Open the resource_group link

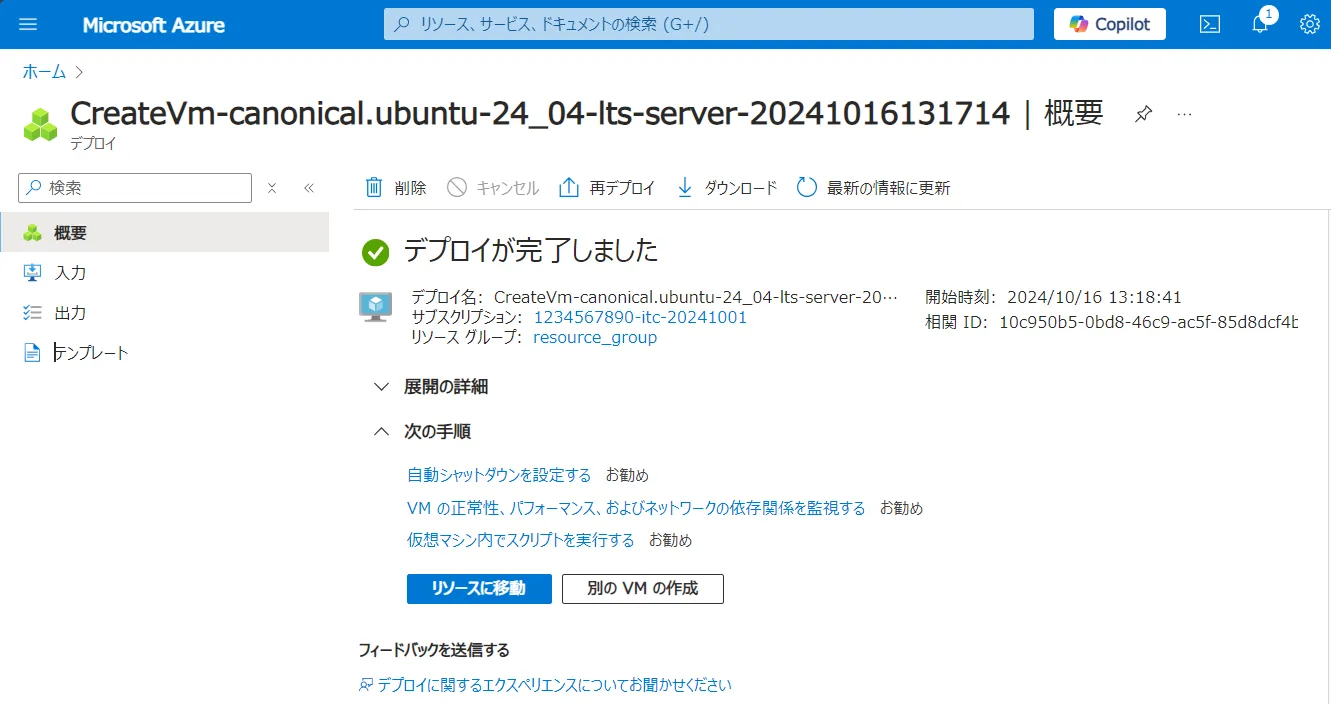point(595,338)
